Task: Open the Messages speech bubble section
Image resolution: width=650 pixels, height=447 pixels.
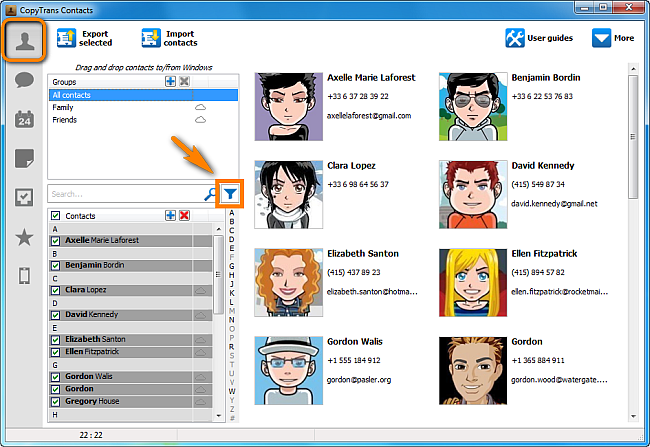Action: (x=26, y=82)
